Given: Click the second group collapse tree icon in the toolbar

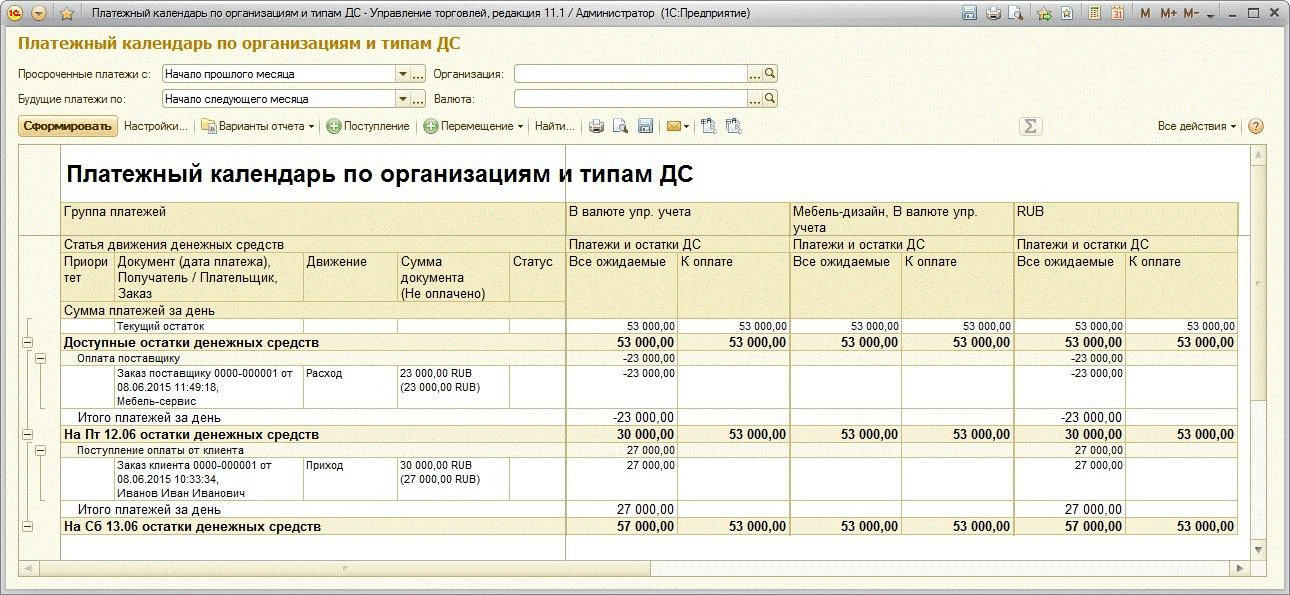Looking at the screenshot, I should pos(734,126).
